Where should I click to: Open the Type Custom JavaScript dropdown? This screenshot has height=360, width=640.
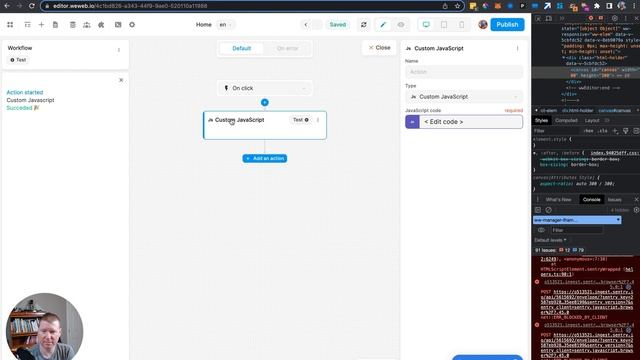click(464, 97)
